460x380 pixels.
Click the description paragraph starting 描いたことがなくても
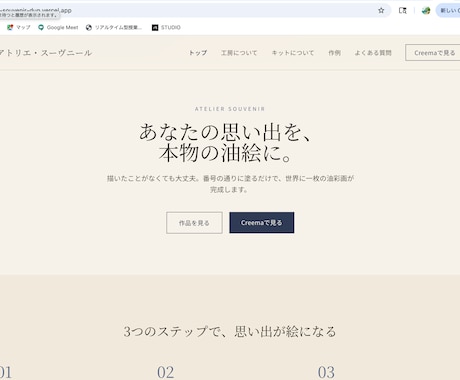[230, 184]
